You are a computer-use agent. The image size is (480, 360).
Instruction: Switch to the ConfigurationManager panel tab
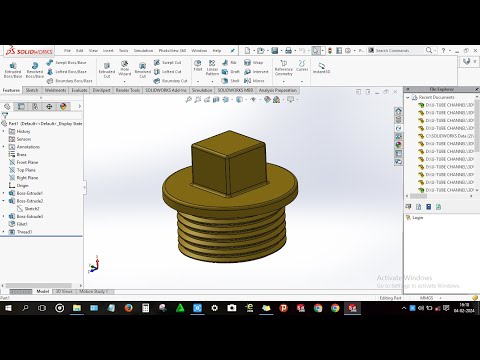[x=35, y=106]
